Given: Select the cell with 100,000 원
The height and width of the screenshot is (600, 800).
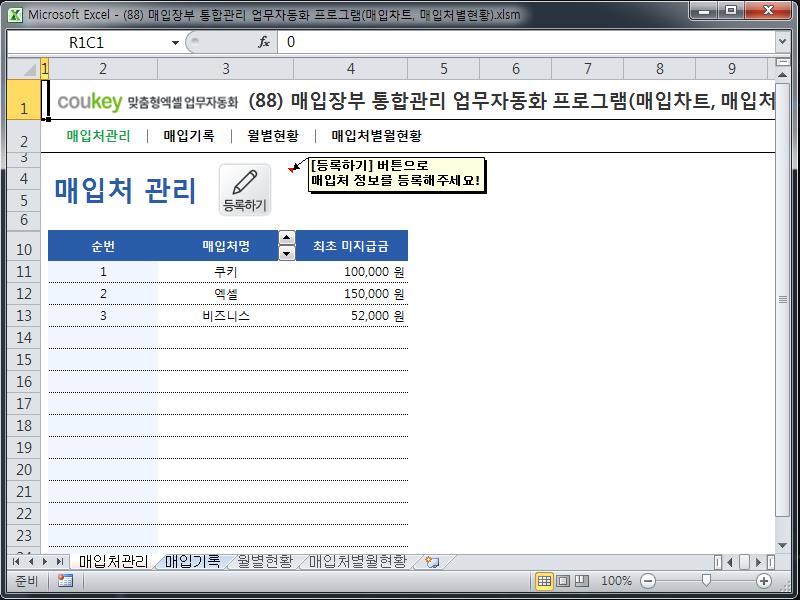Looking at the screenshot, I should pyautogui.click(x=351, y=272).
